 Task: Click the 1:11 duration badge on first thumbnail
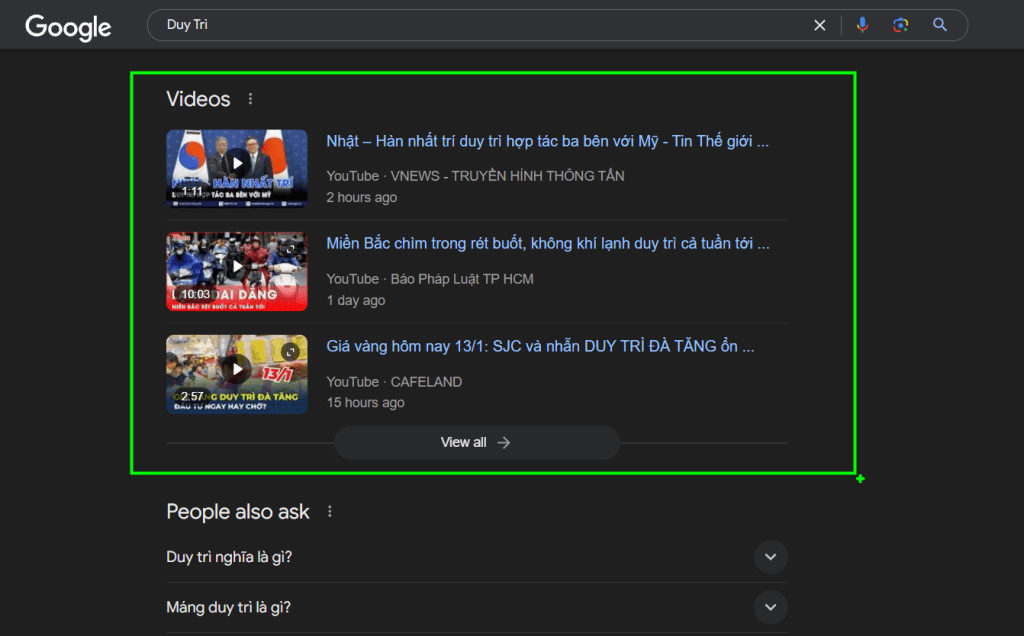tap(191, 191)
